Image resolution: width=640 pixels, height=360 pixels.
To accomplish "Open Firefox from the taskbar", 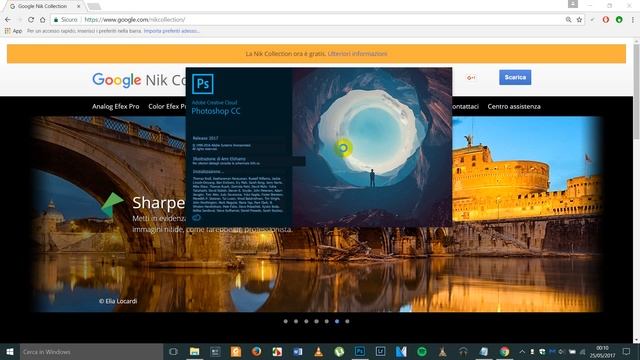I will pyautogui.click(x=256, y=352).
